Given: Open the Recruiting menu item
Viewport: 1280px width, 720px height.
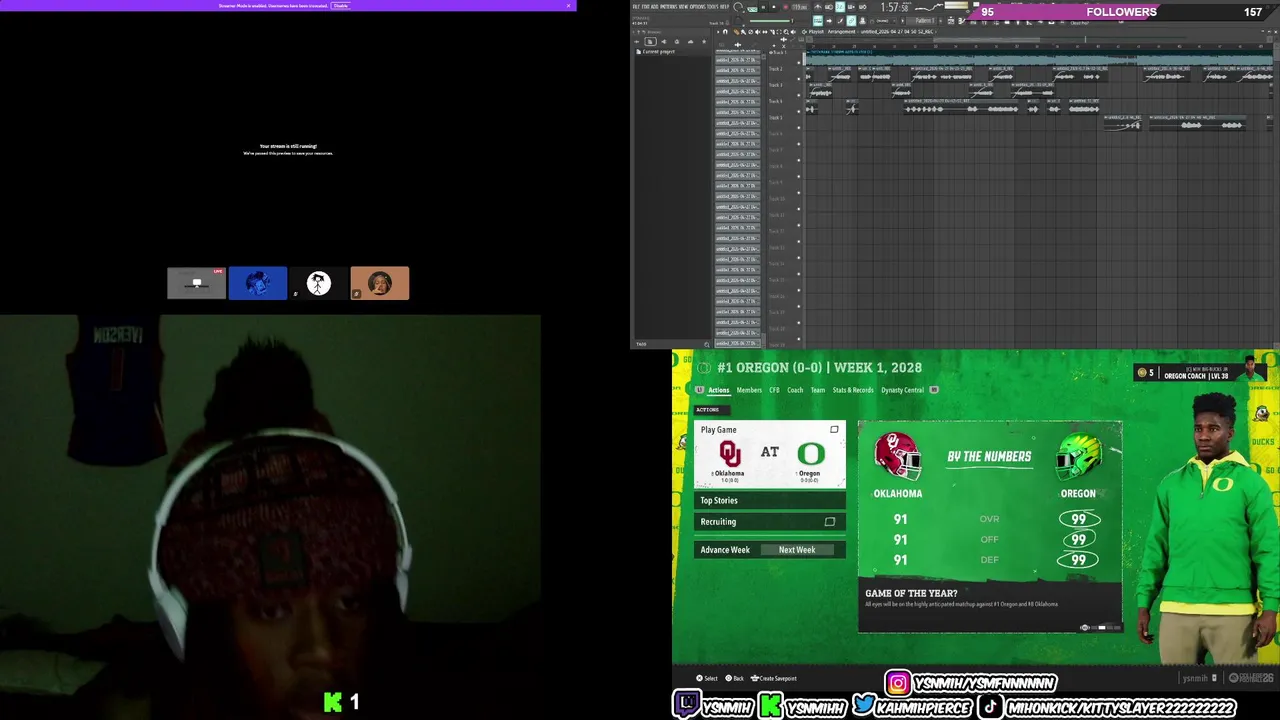Looking at the screenshot, I should (770, 521).
